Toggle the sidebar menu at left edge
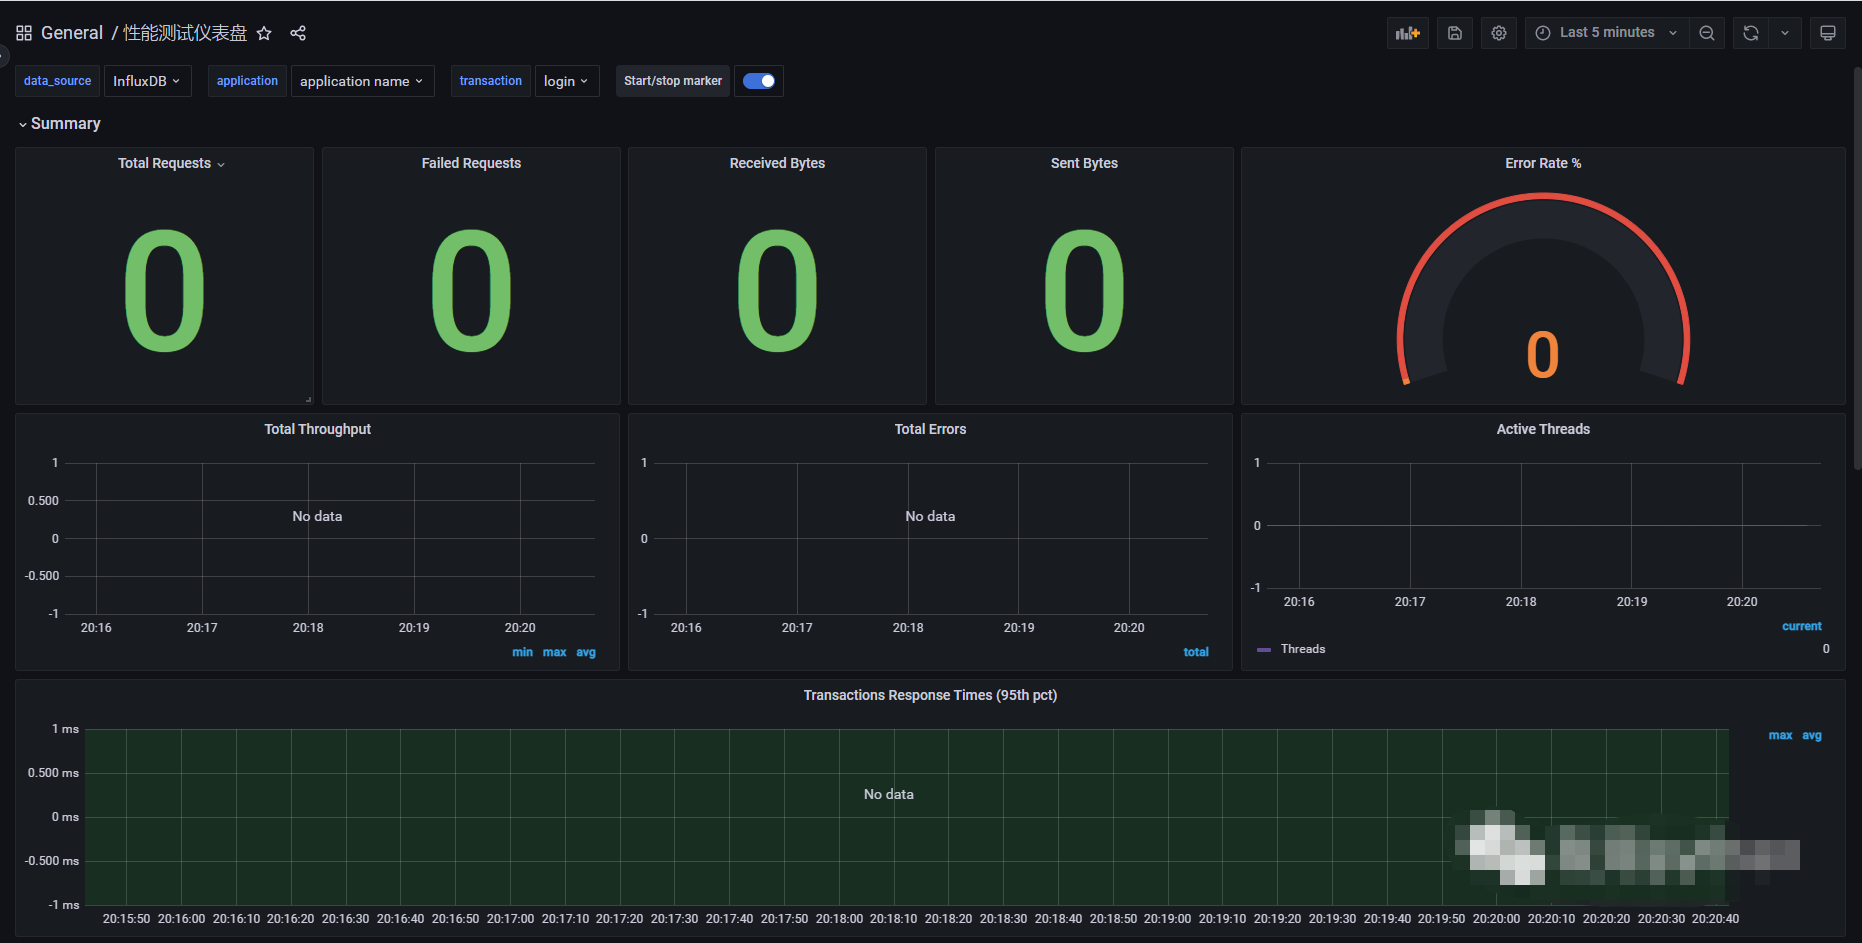Screen dimensions: 1862x943 [x=4, y=56]
